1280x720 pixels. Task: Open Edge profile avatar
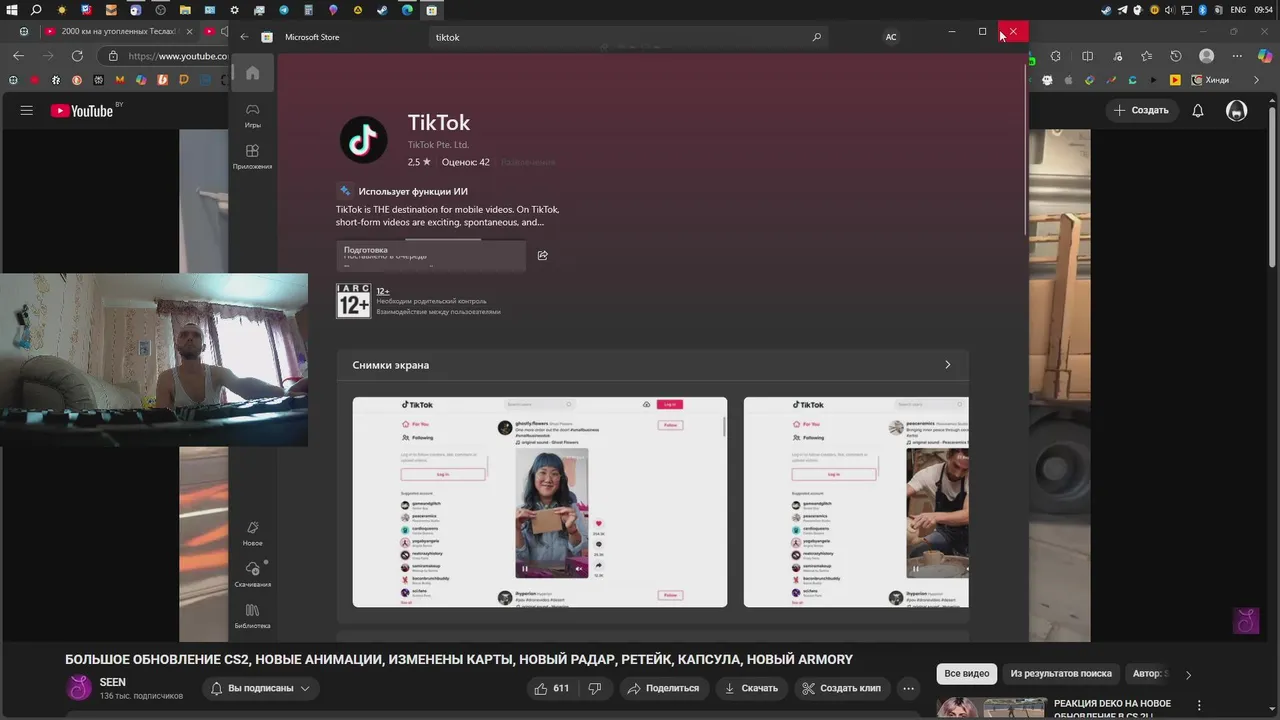(1207, 56)
